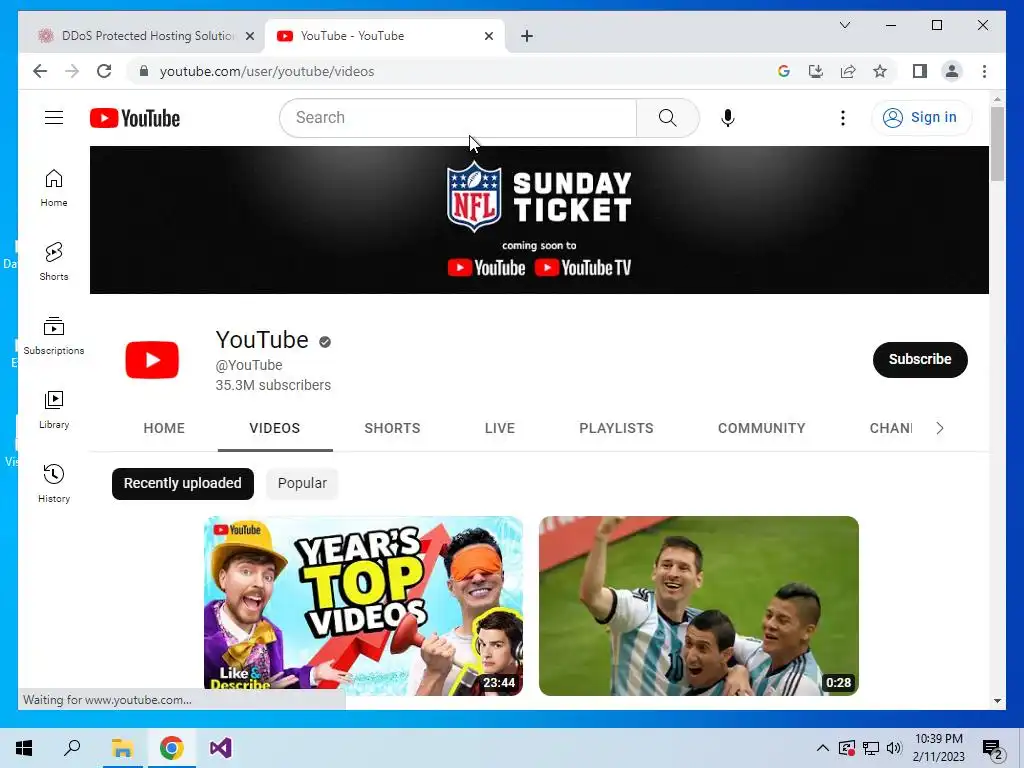Open the Chrome profile avatar
Viewport: 1024px width, 768px height.
(x=952, y=71)
